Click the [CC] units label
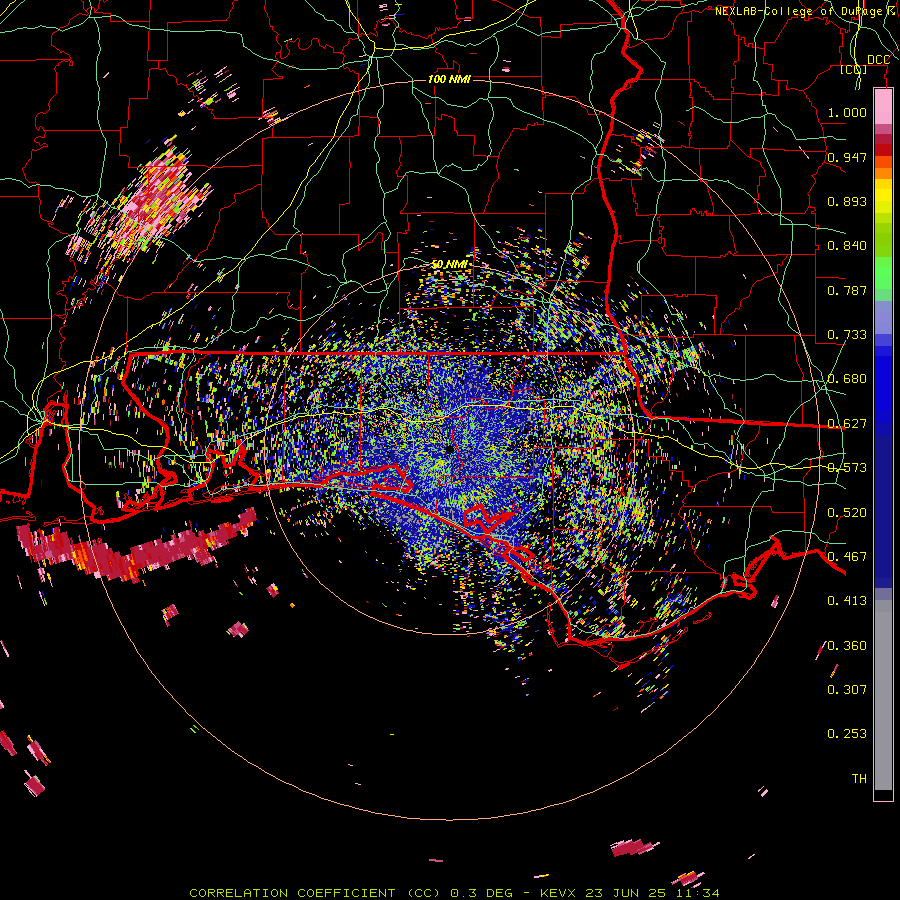 (854, 69)
